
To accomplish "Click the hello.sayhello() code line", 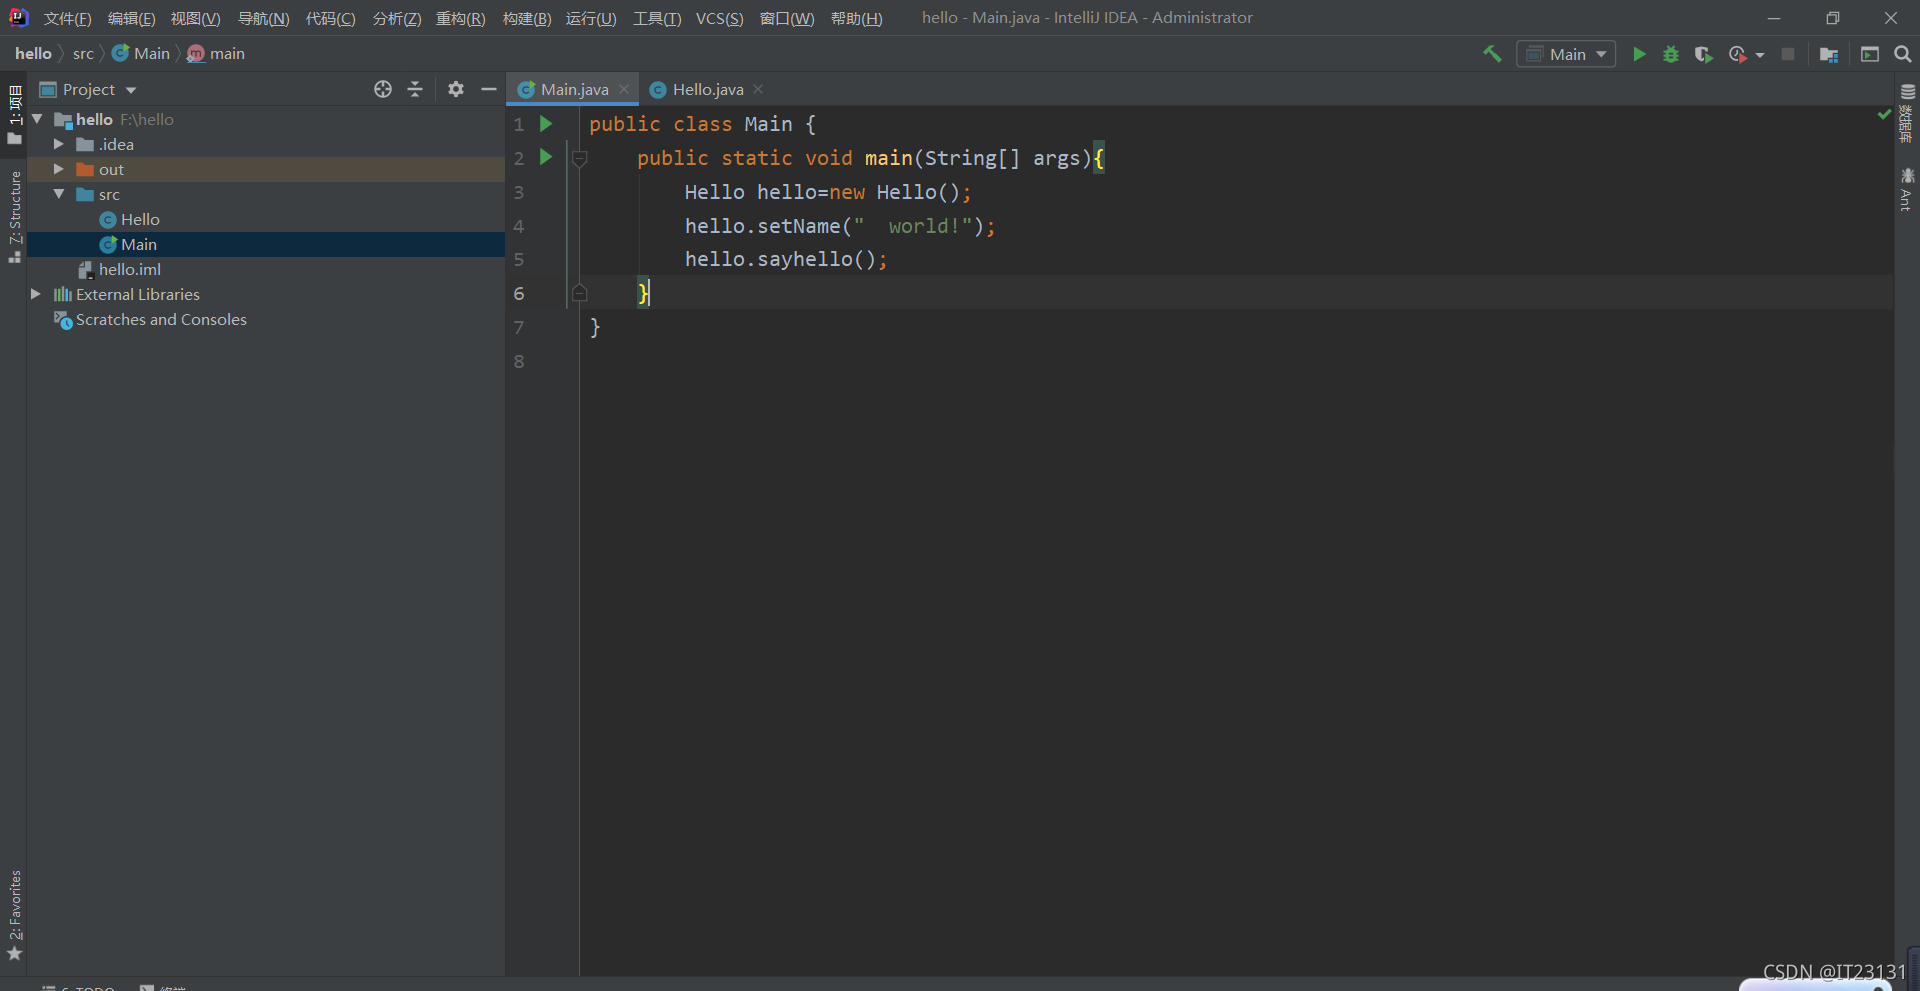I will tap(786, 259).
